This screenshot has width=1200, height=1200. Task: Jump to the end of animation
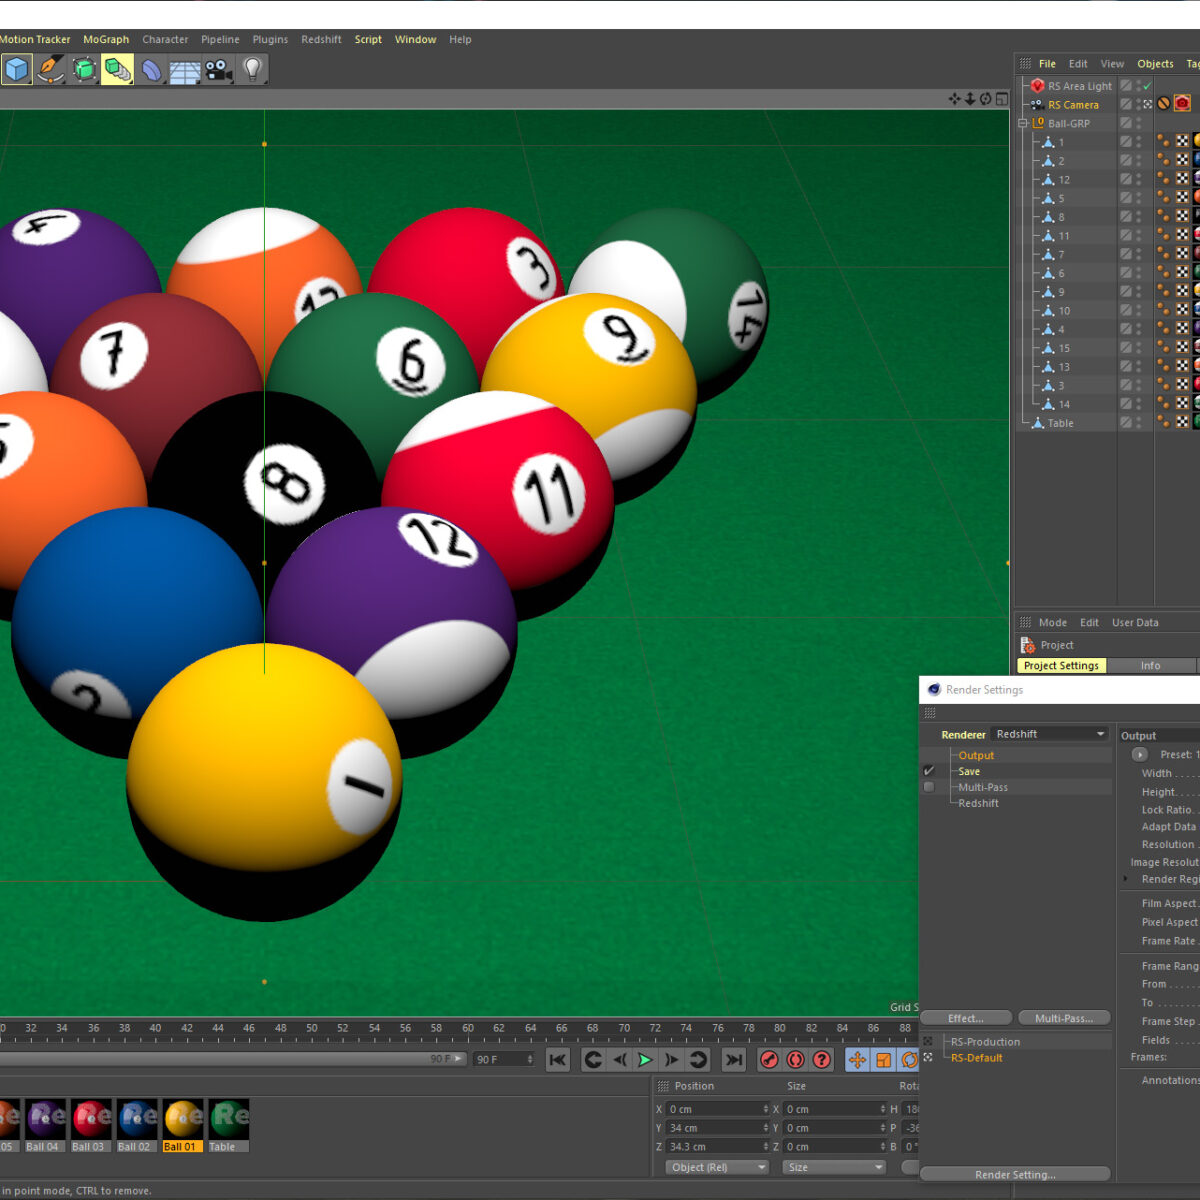(x=734, y=1059)
